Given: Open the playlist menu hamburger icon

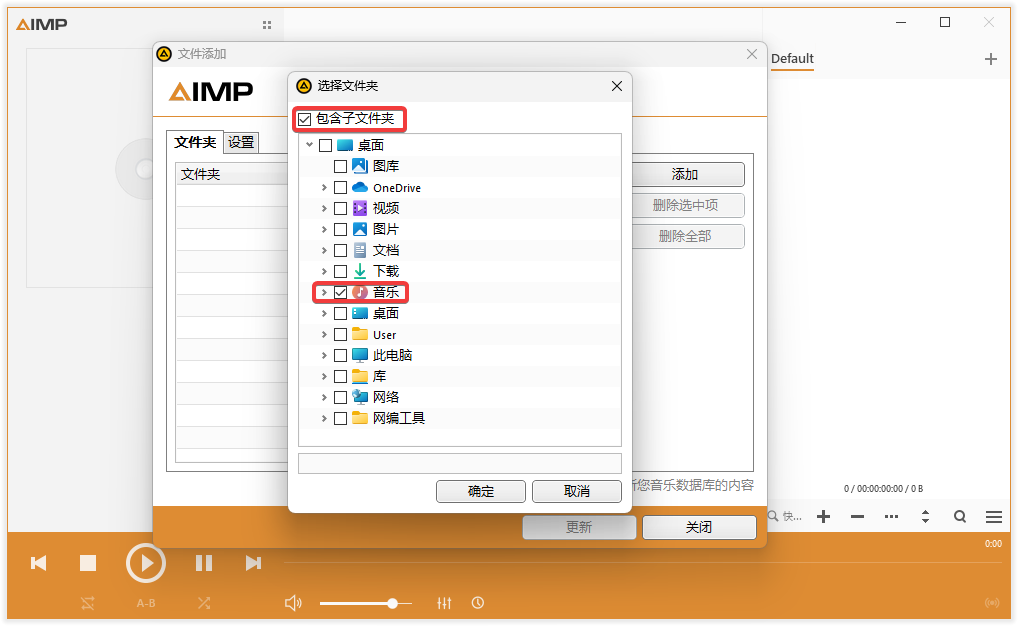Looking at the screenshot, I should point(994,517).
